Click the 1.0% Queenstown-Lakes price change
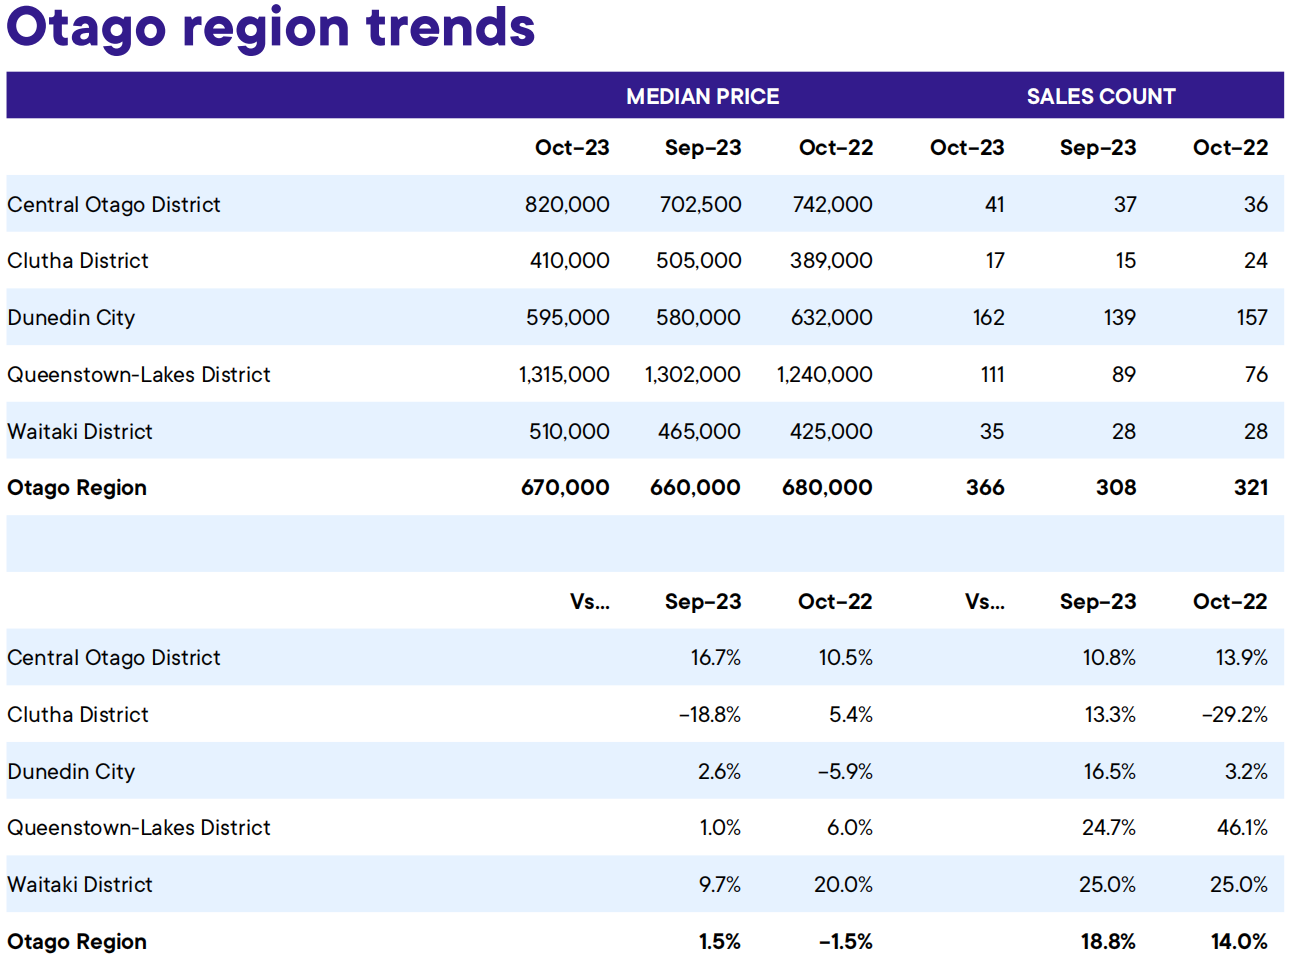Screen dimensions: 1291x966 click(x=721, y=827)
